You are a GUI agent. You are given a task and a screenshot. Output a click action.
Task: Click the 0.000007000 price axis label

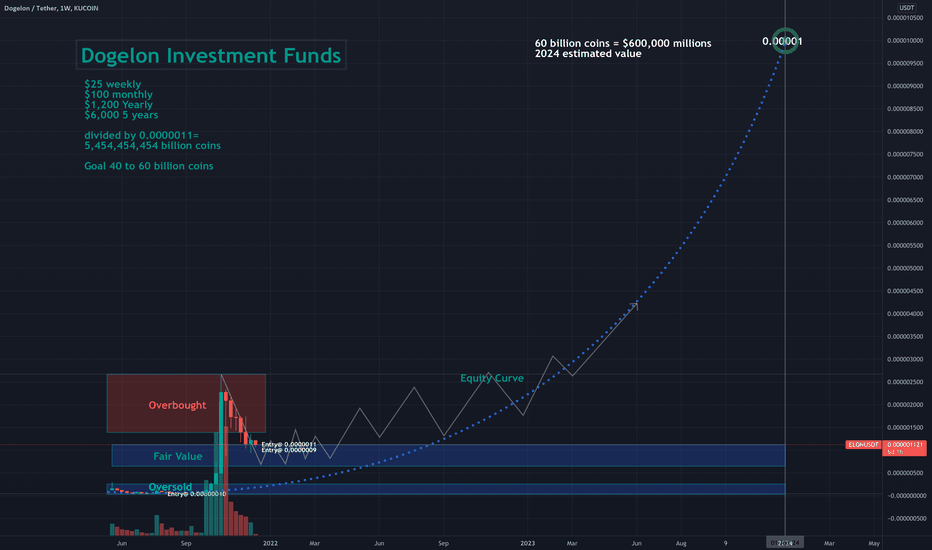tap(905, 177)
